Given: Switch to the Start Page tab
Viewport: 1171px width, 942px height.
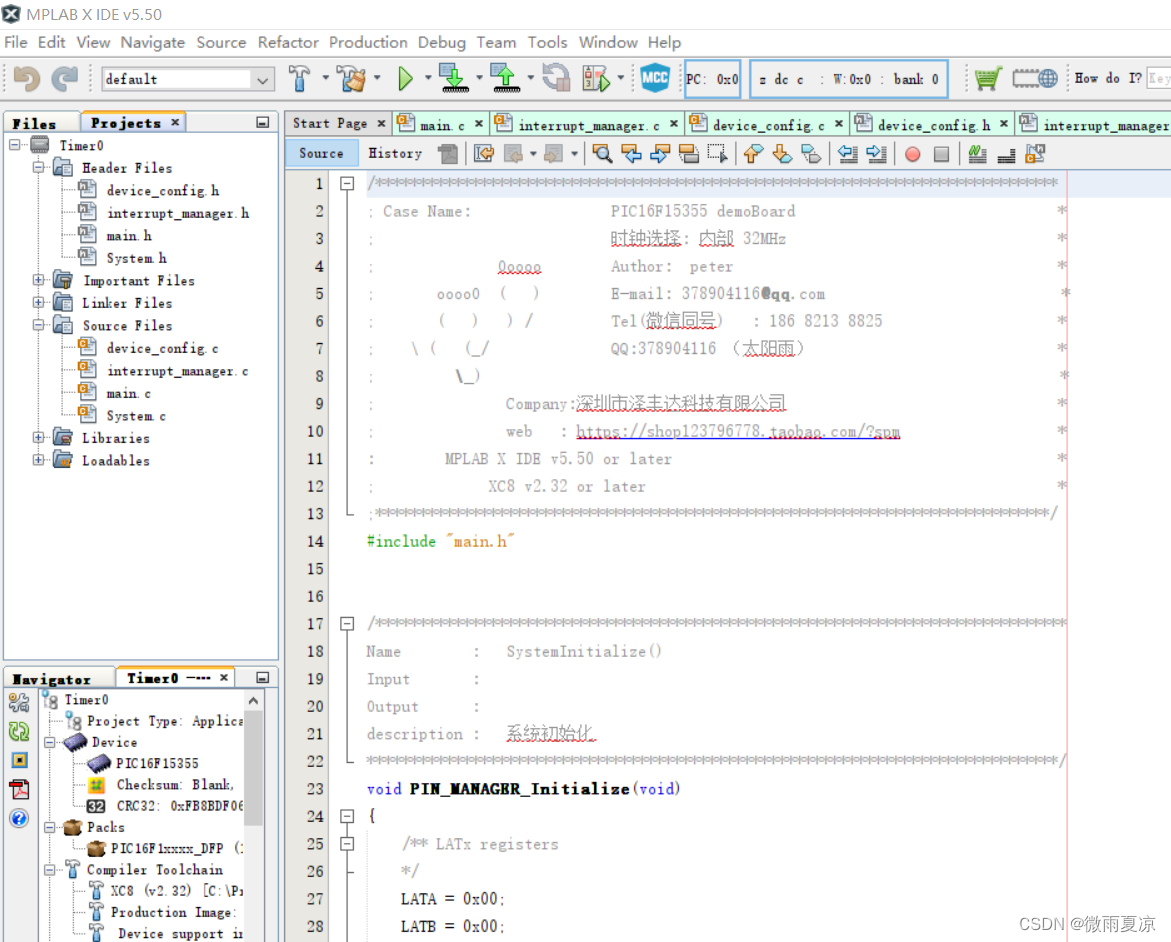Looking at the screenshot, I should [329, 123].
